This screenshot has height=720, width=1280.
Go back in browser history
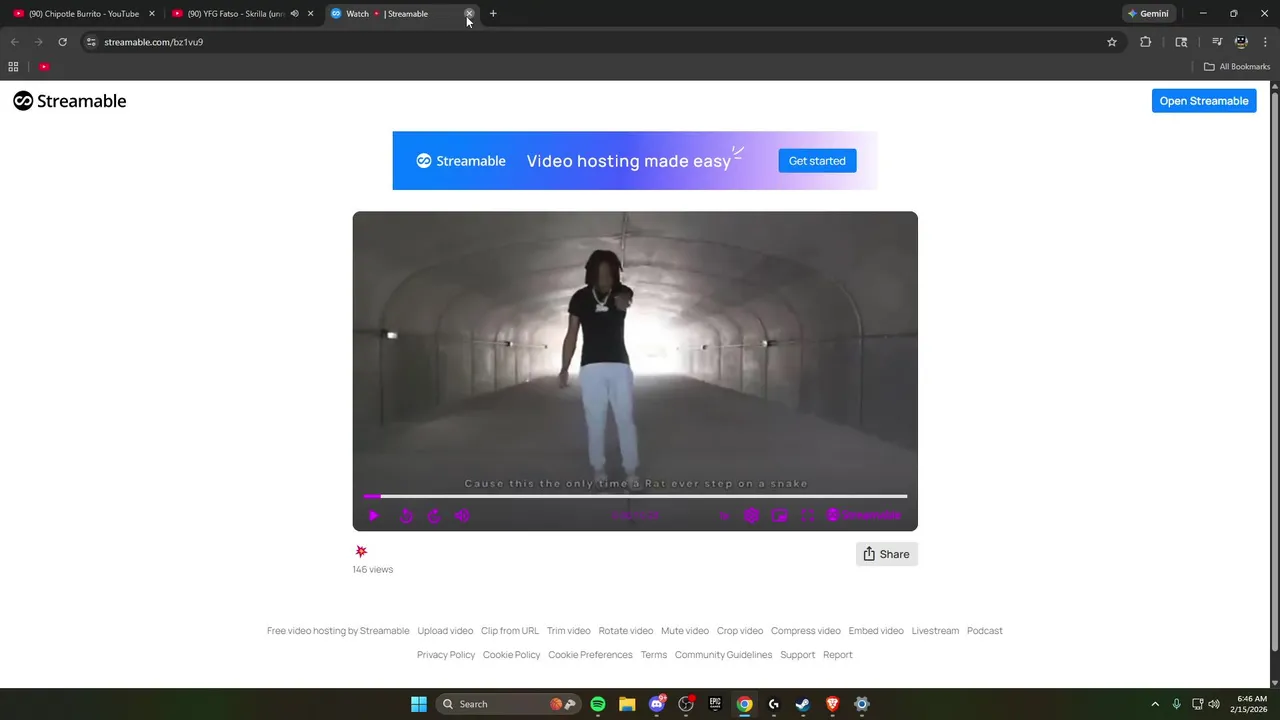(14, 42)
